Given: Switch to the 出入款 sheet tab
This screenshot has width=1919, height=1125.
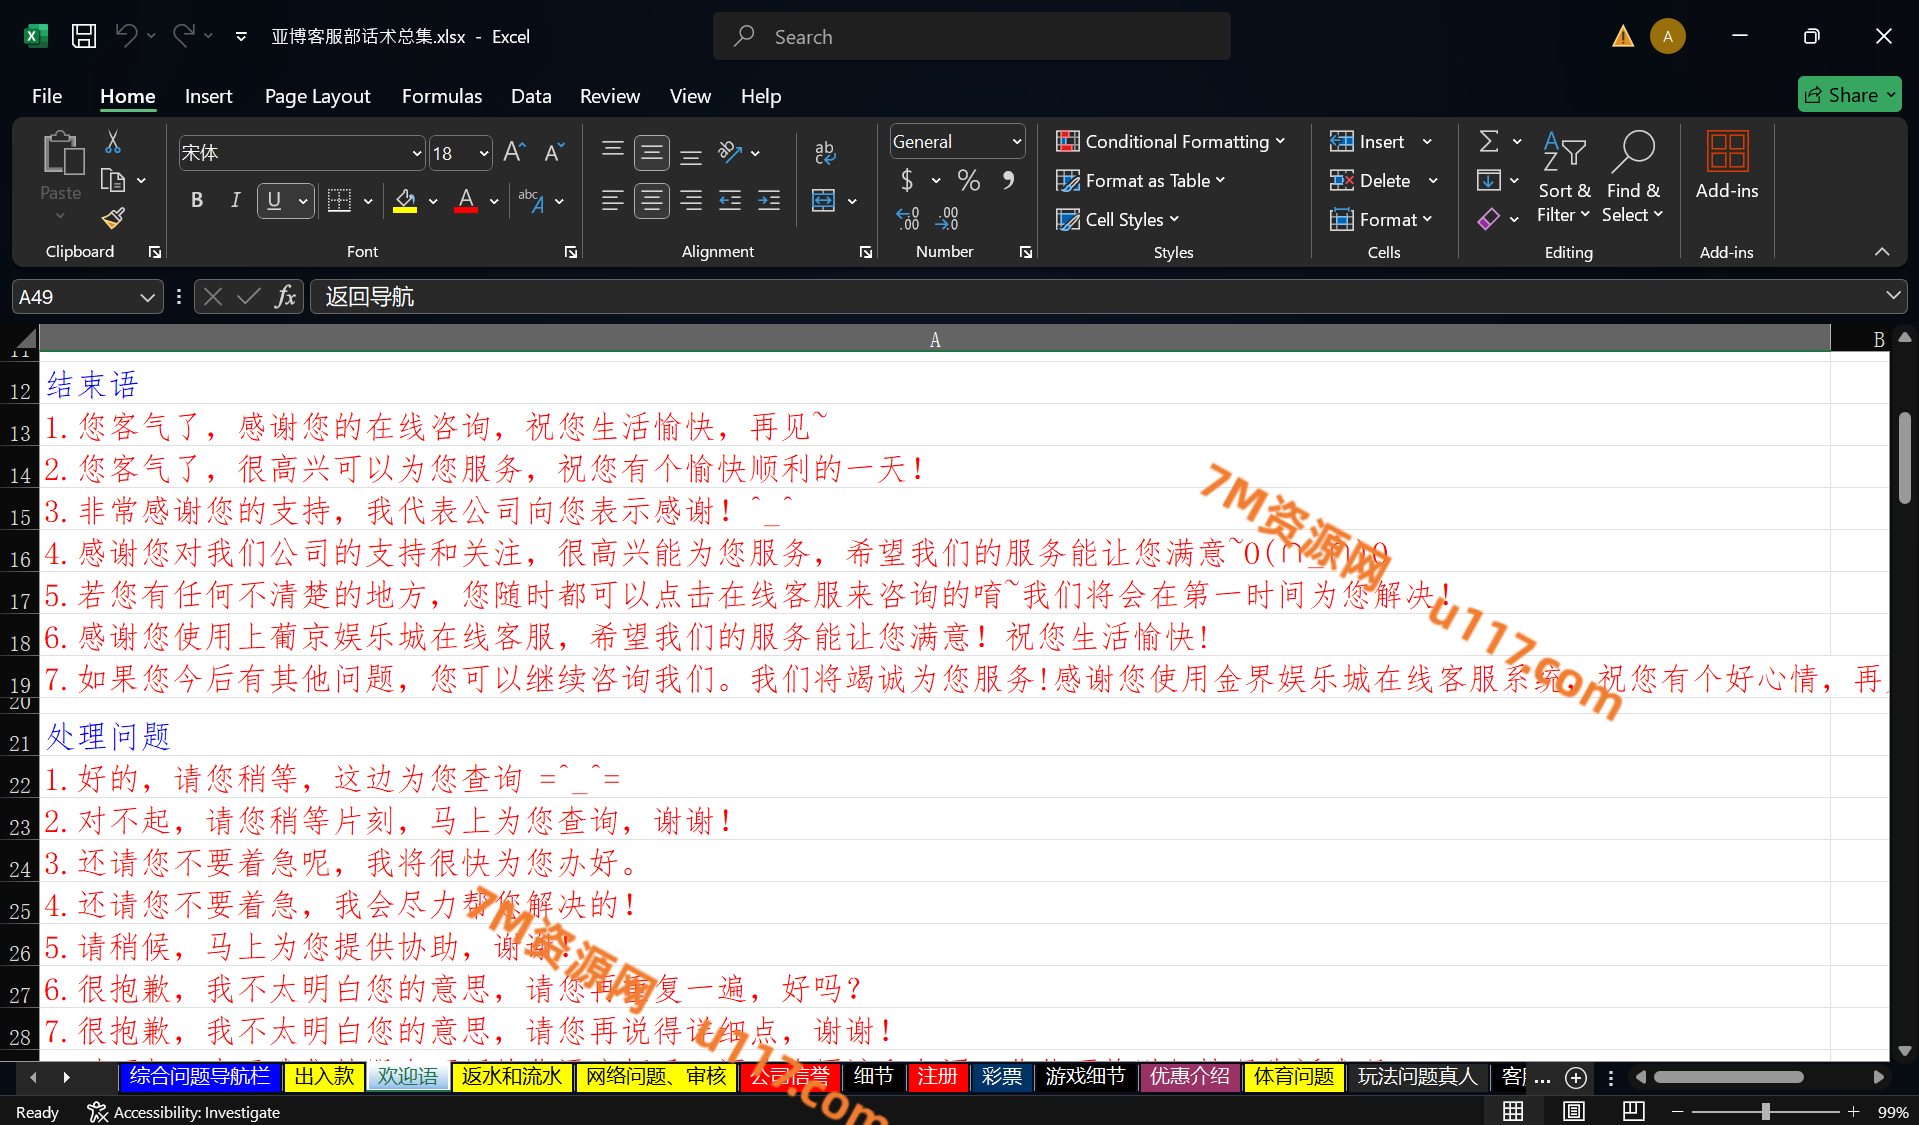Looking at the screenshot, I should point(324,1077).
